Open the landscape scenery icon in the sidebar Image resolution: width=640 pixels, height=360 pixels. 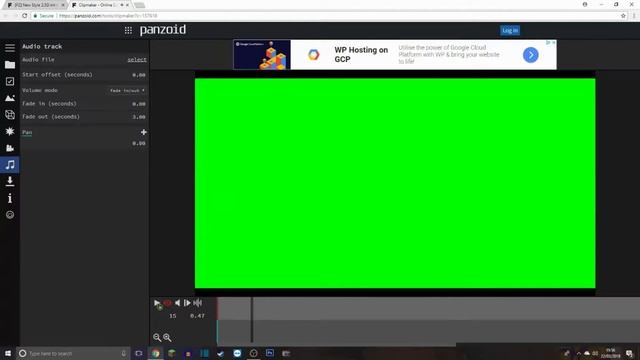pyautogui.click(x=10, y=98)
